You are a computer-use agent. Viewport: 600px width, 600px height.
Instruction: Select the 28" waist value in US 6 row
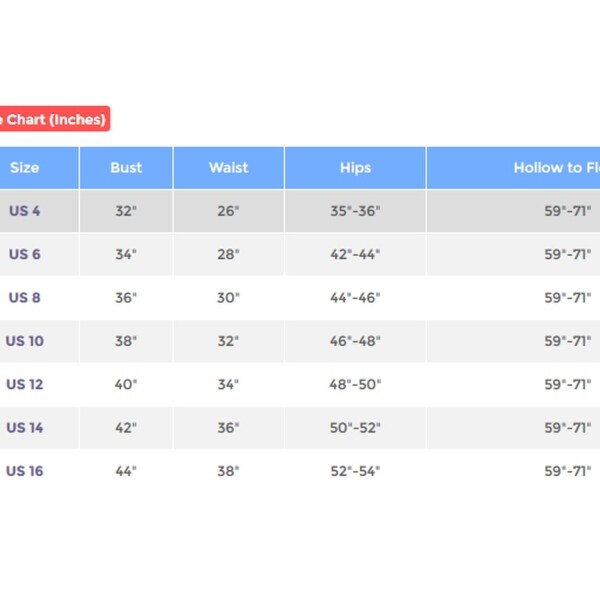pos(228,254)
